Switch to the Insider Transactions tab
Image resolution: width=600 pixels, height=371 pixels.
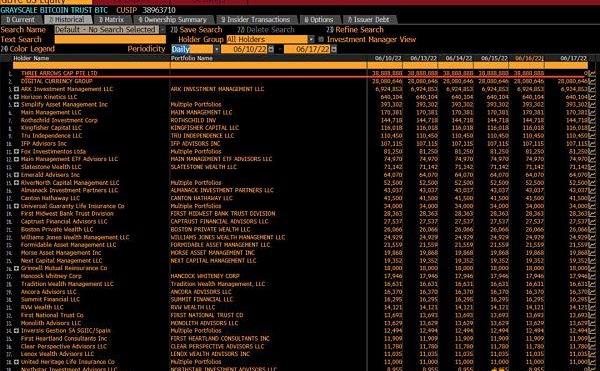pyautogui.click(x=255, y=20)
